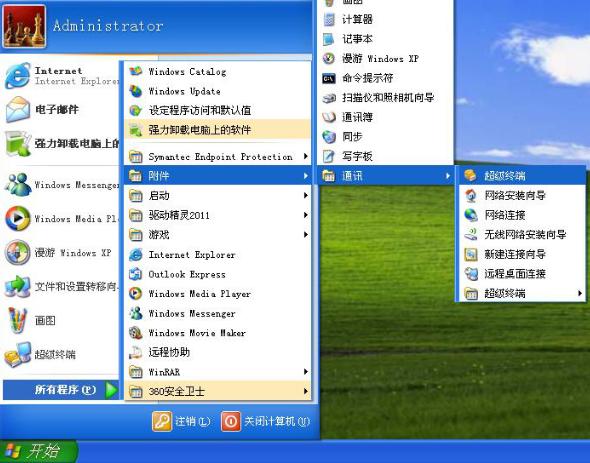Open the 通讯簿 address book icon
The height and width of the screenshot is (463, 590).
tap(329, 117)
